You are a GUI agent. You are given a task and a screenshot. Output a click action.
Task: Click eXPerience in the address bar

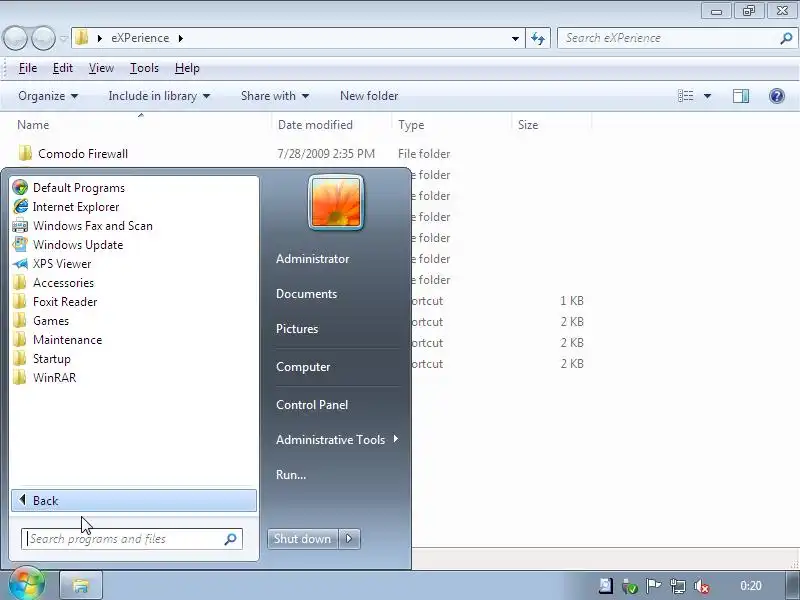[x=140, y=38]
